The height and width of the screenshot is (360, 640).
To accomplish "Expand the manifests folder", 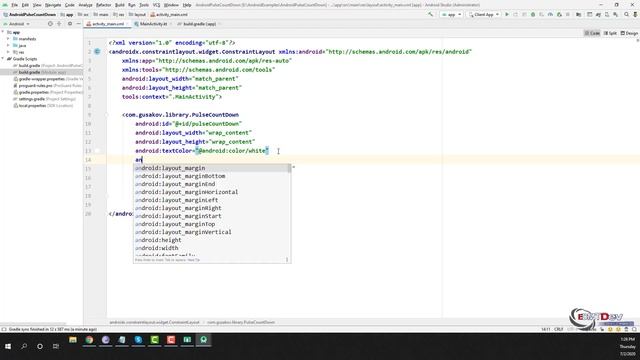I will (x=8, y=39).
